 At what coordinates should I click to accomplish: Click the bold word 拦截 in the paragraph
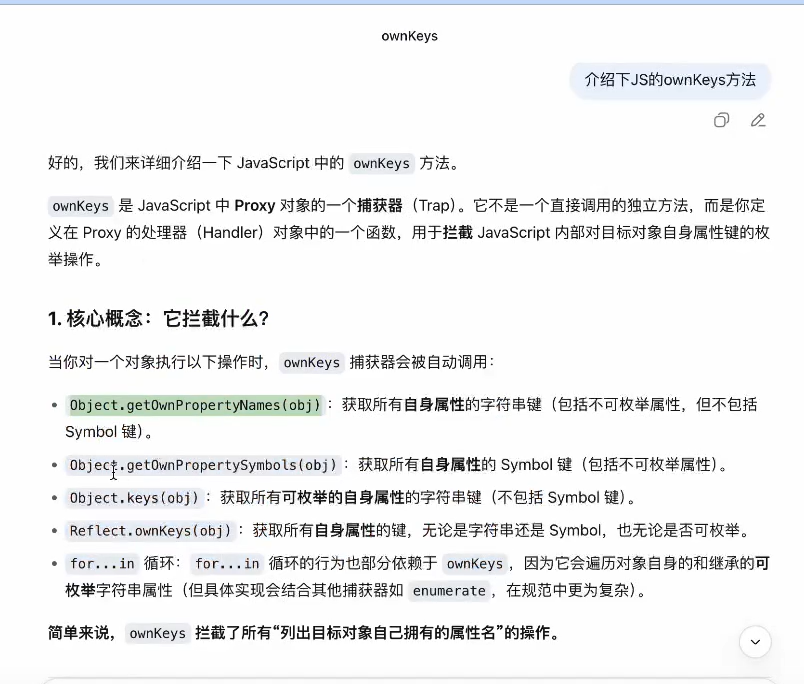[x=457, y=233]
